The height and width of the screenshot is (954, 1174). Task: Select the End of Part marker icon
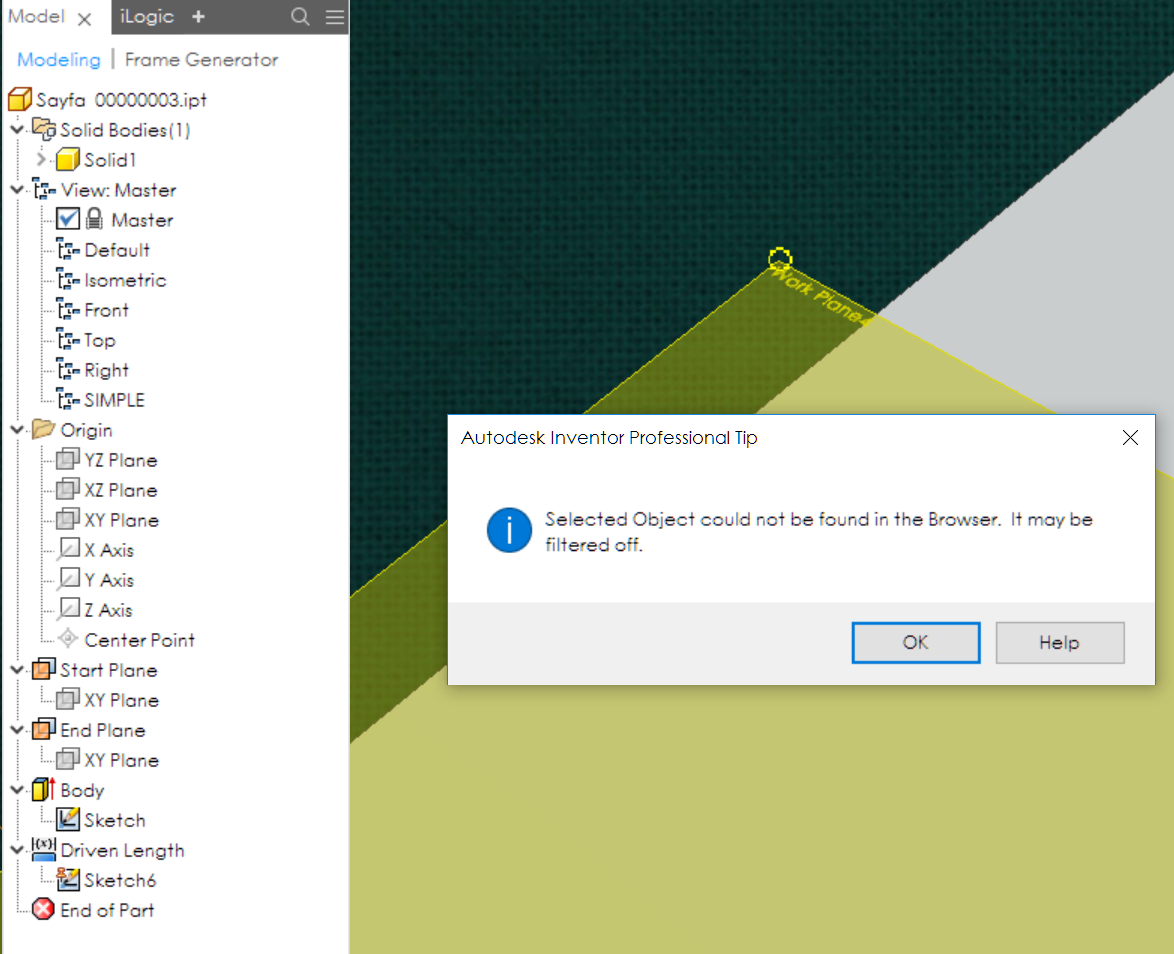click(45, 910)
